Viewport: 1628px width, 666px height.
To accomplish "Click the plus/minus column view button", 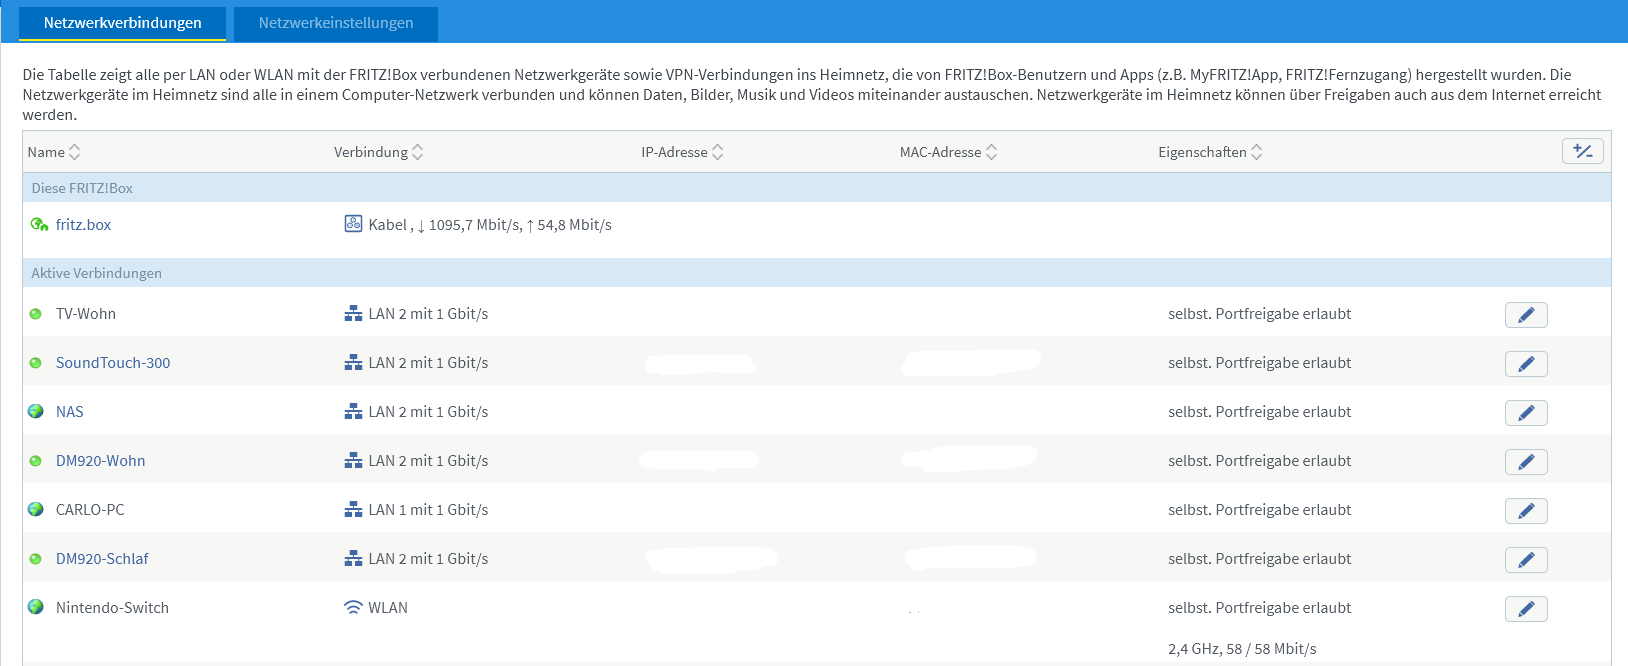I will [1582, 151].
